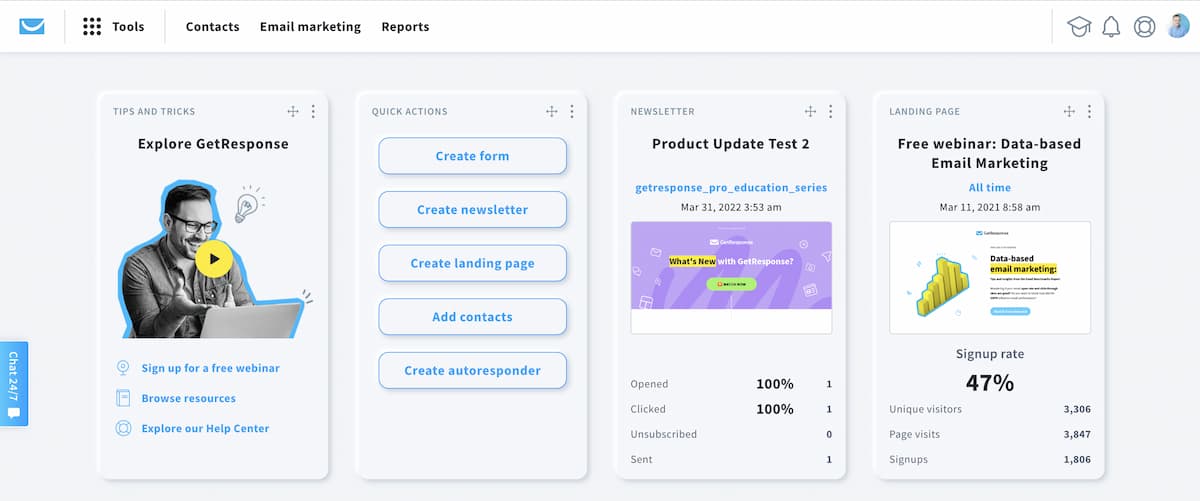Click the Unsubscribed row label
1200x501 pixels.
pos(664,434)
